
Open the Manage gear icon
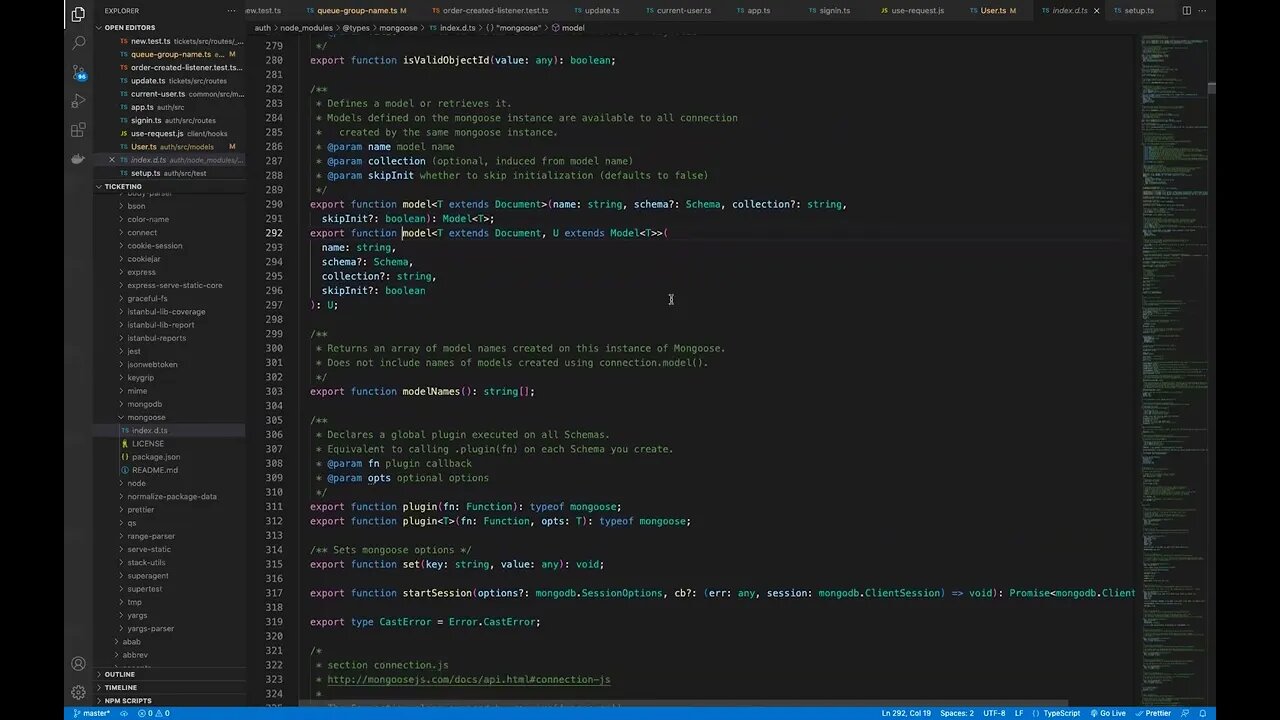[78, 692]
